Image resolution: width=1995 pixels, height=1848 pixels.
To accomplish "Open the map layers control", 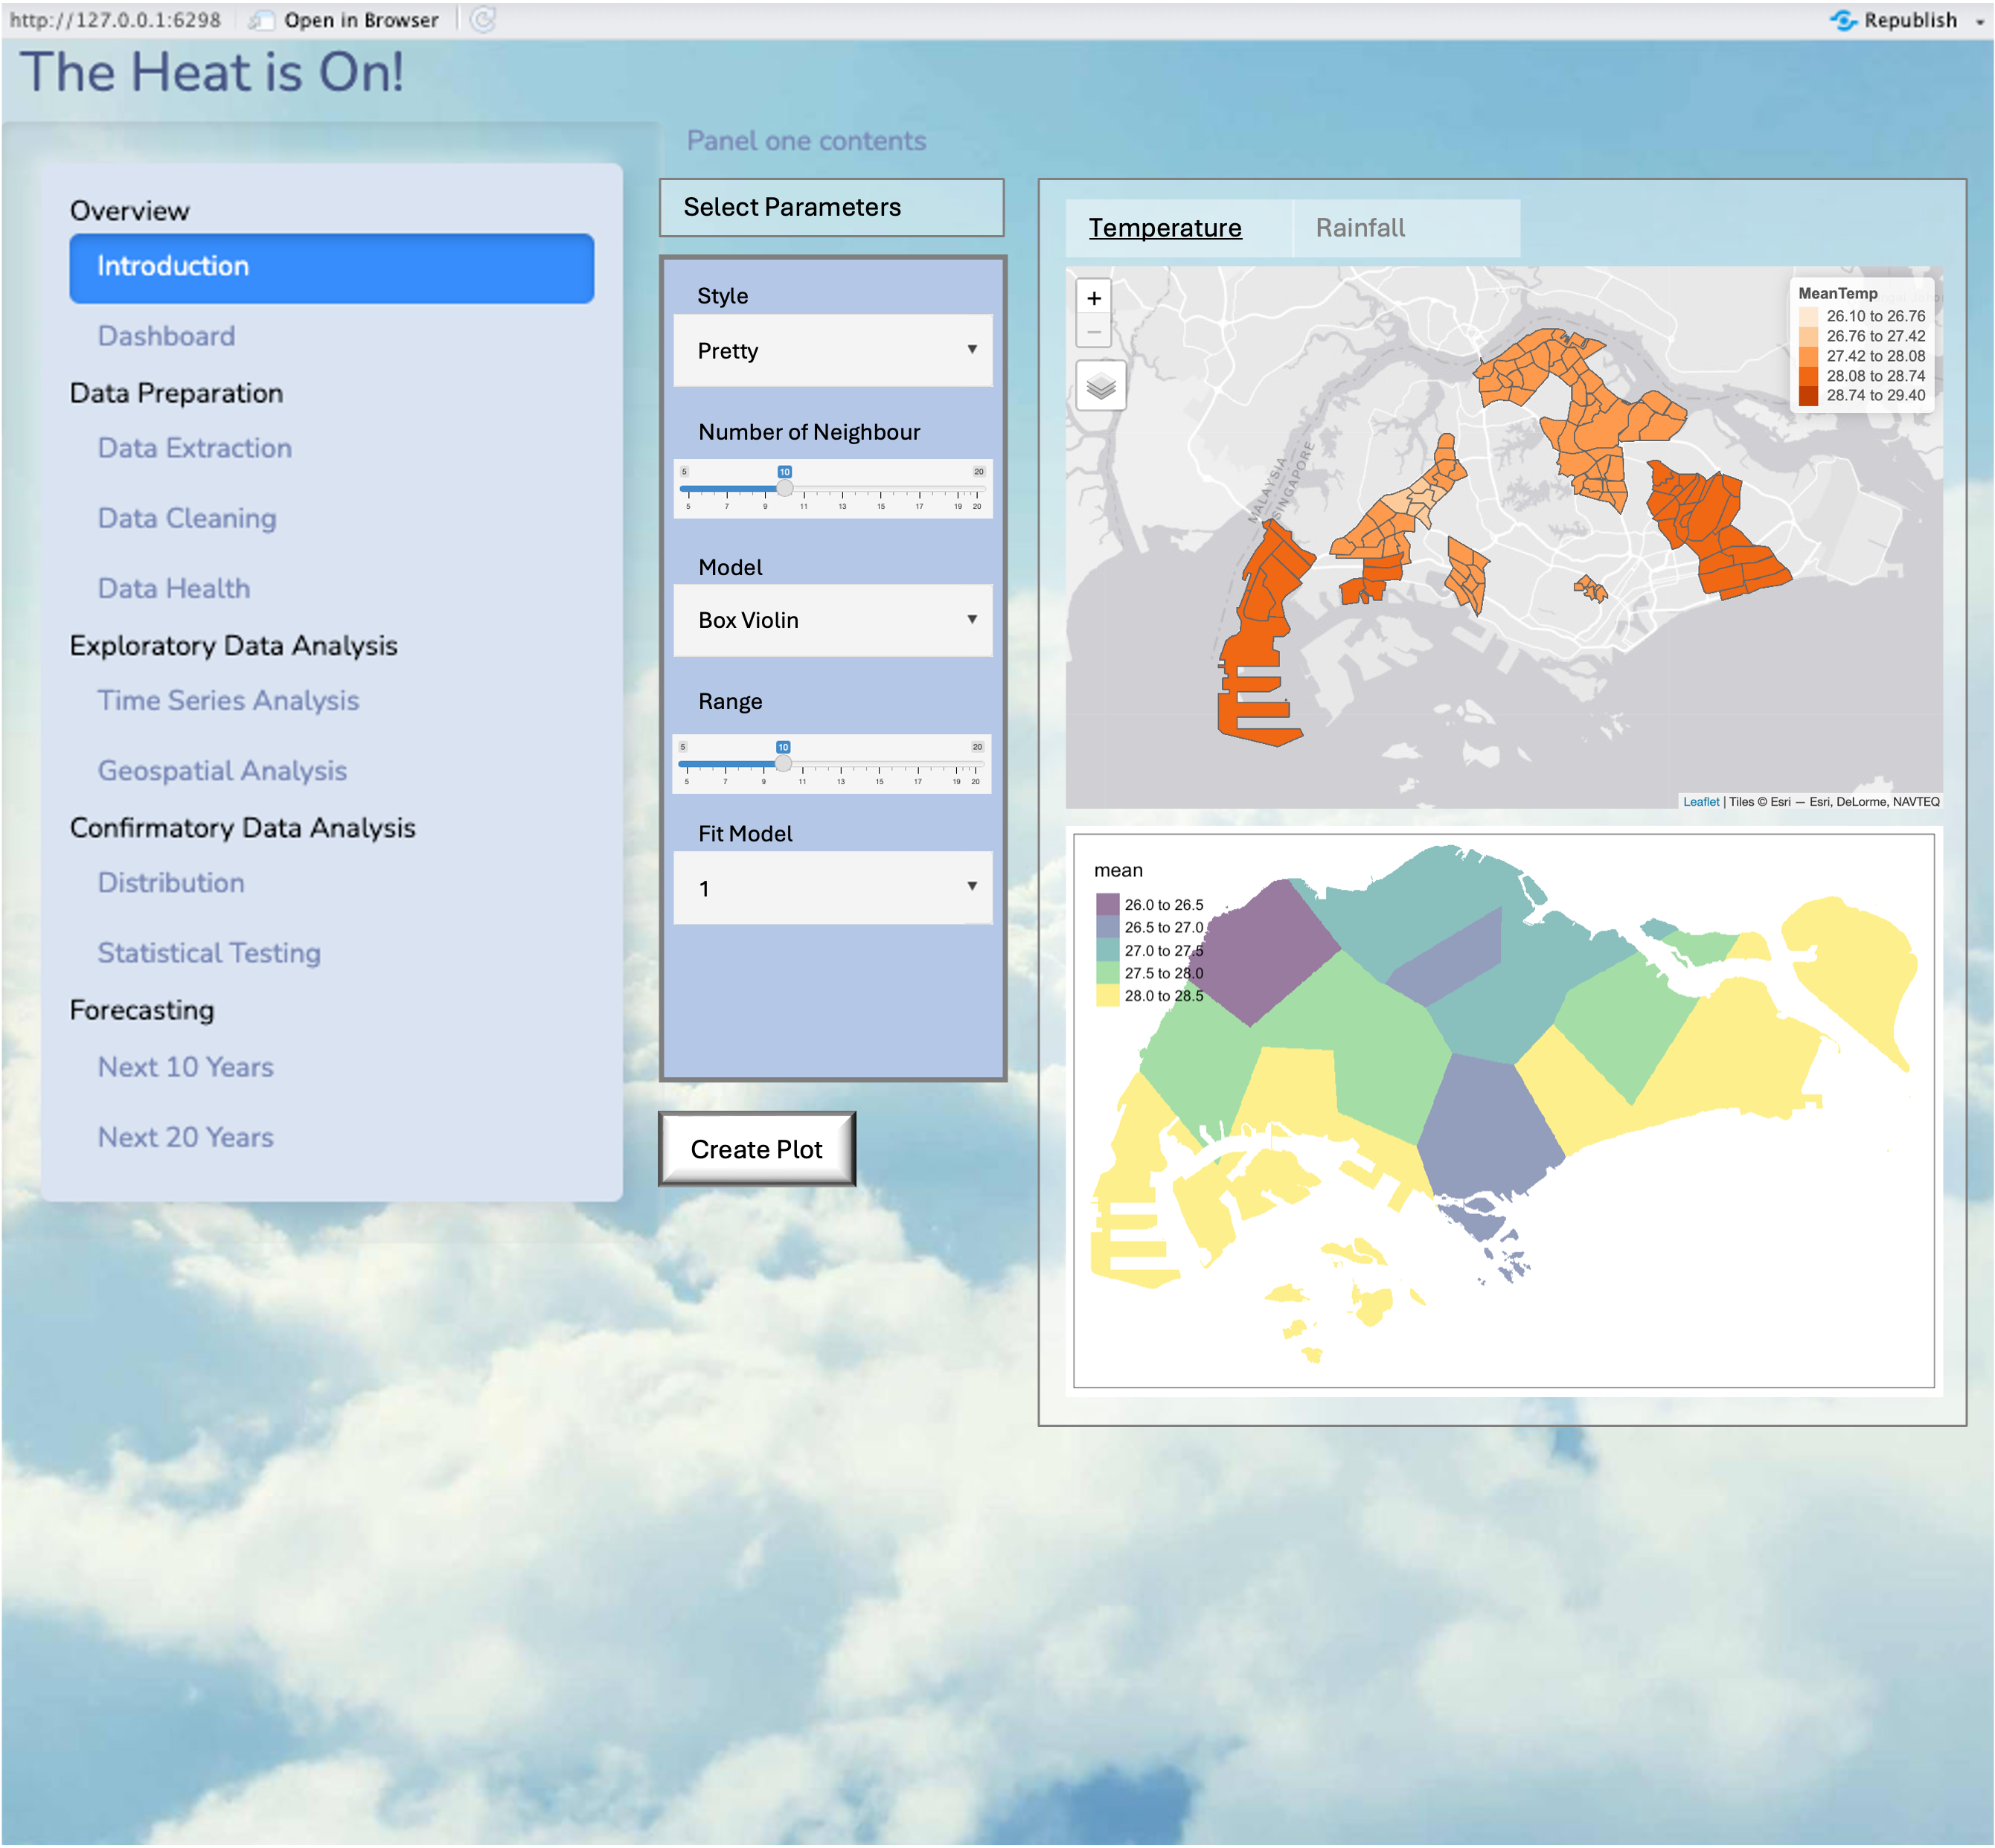I will coord(1100,386).
